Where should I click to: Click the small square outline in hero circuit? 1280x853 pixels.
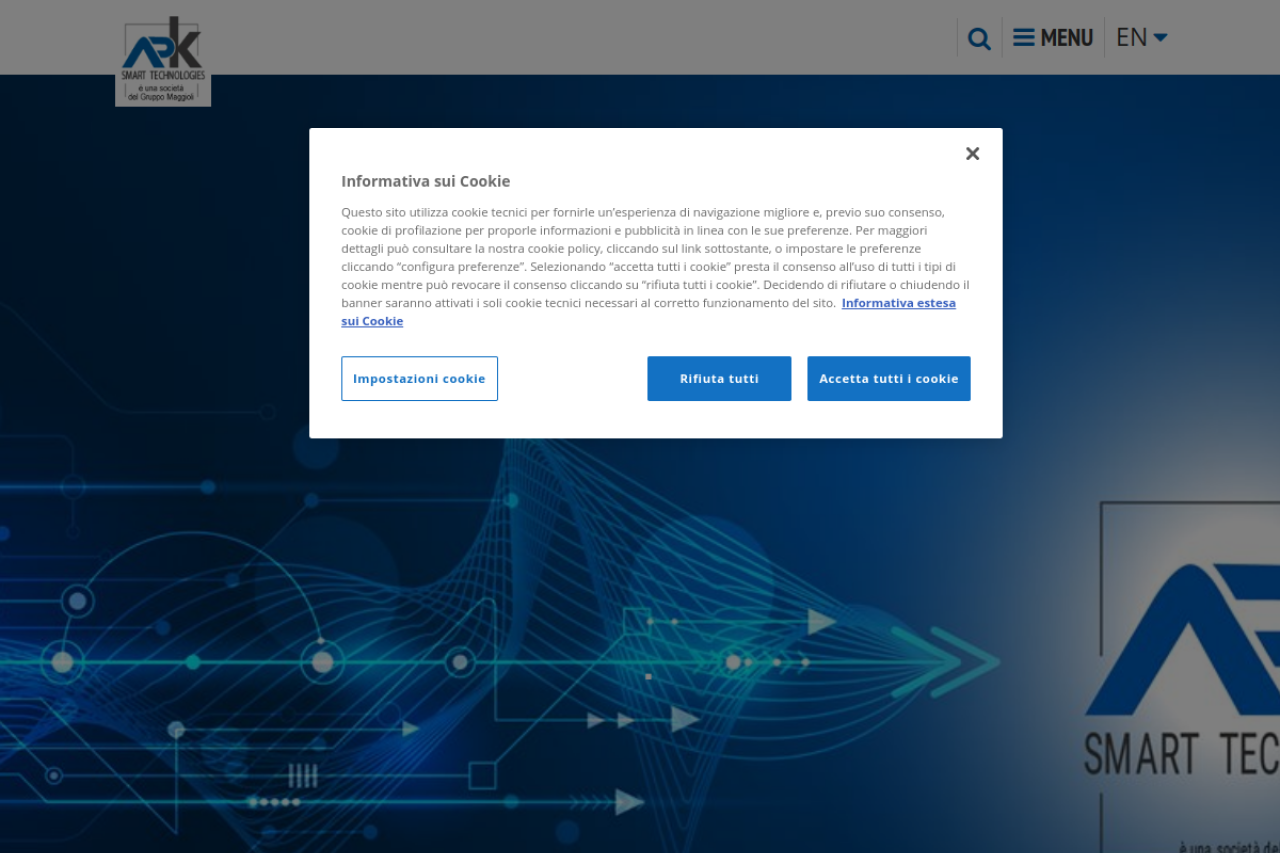pyautogui.click(x=482, y=775)
